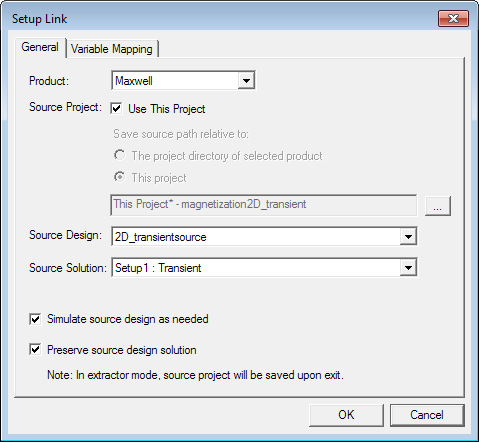Click the Maxwell product combo box
This screenshot has width=479, height=442.
click(183, 80)
